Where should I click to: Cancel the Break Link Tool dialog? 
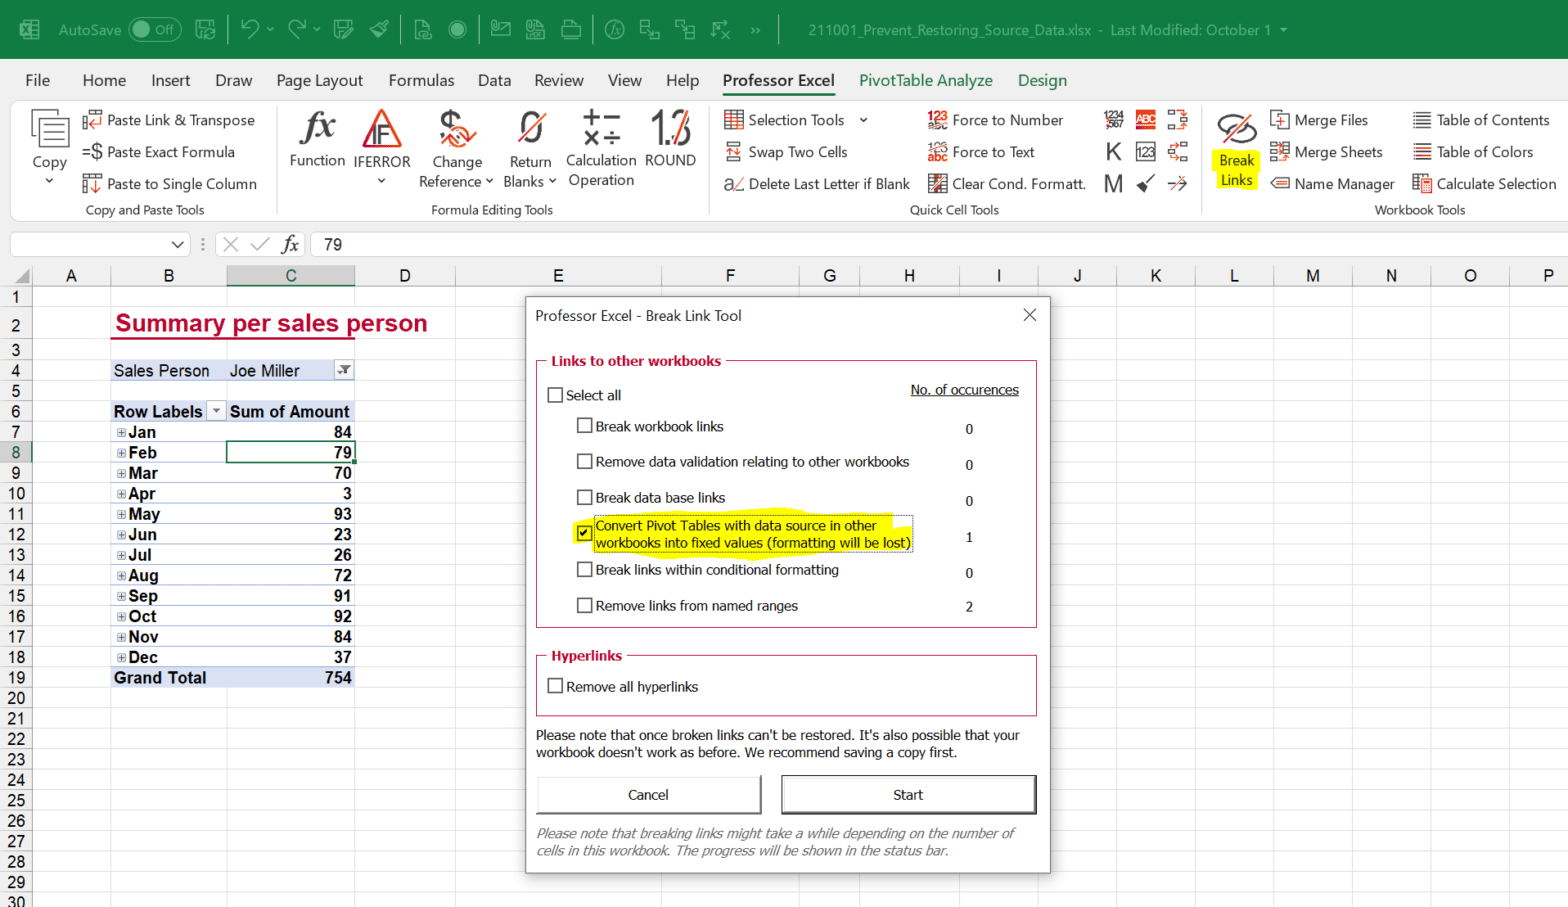click(x=648, y=795)
